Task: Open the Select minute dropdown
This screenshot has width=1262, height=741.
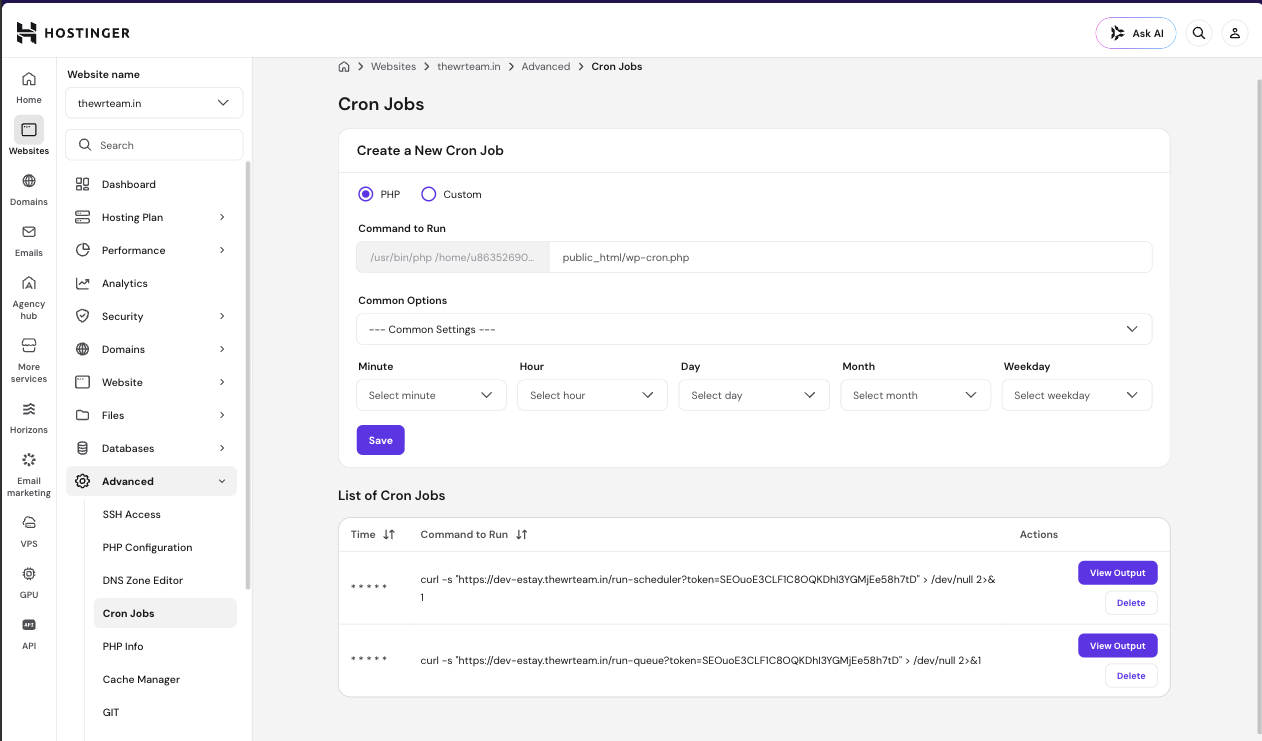Action: (x=431, y=395)
